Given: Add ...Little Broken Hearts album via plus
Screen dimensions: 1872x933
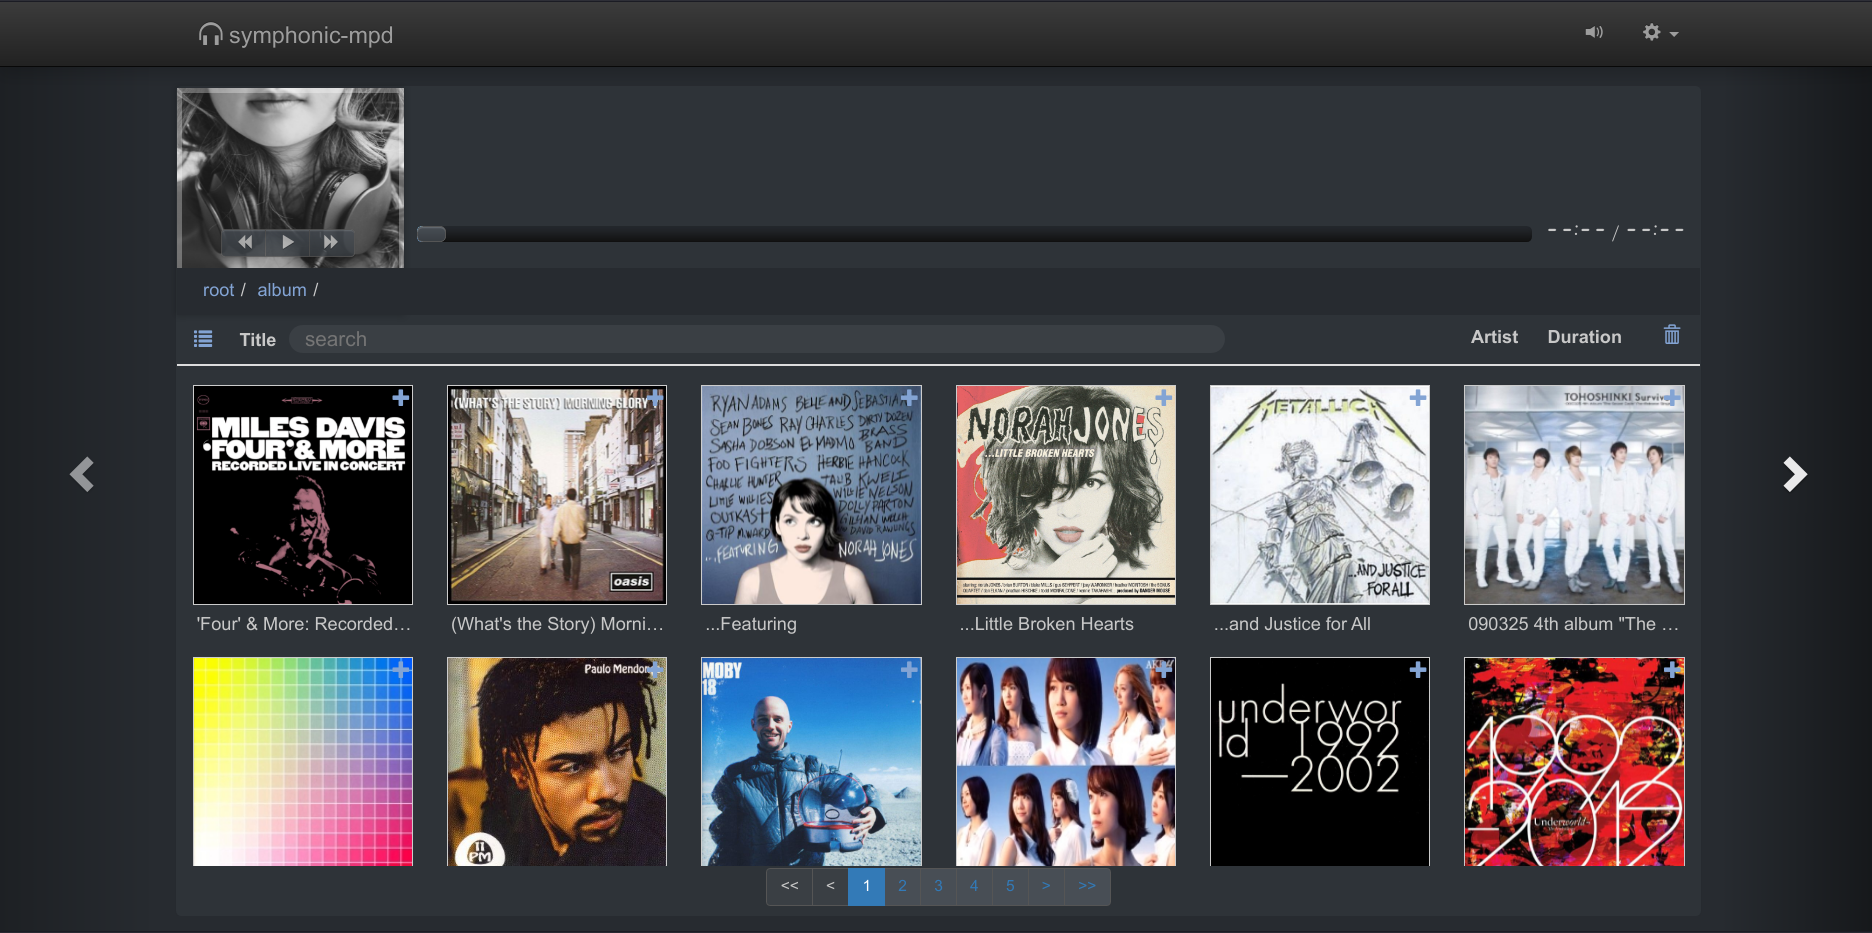Looking at the screenshot, I should (1164, 398).
